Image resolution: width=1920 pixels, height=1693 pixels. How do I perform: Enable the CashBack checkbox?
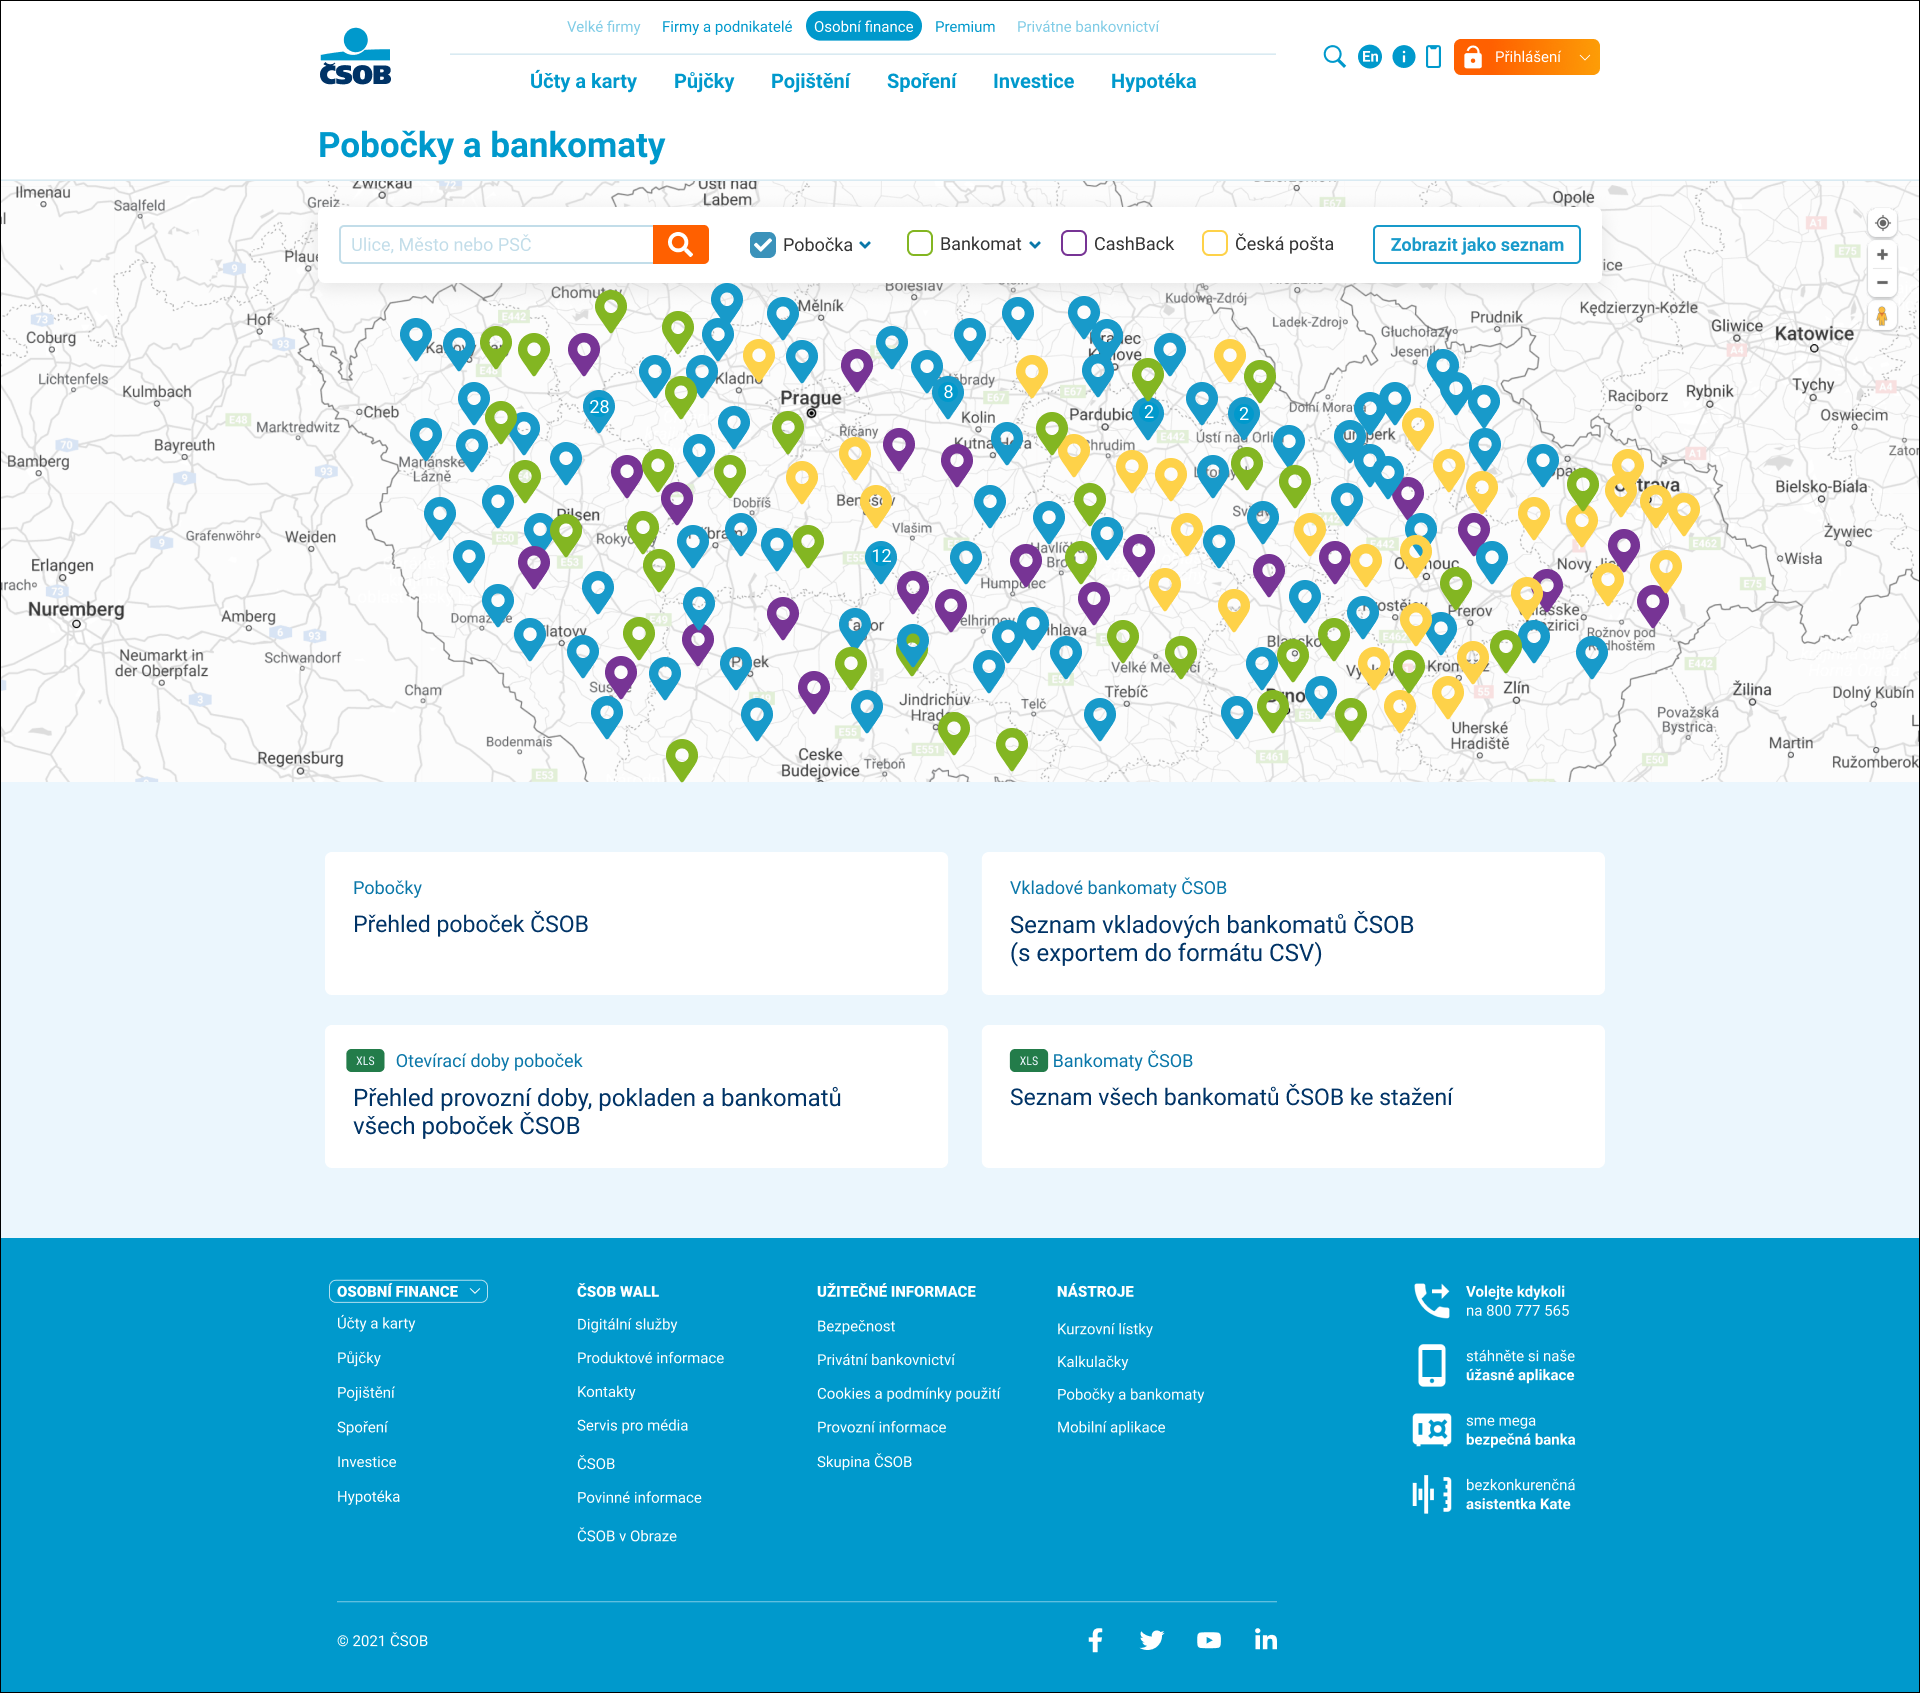point(1074,244)
